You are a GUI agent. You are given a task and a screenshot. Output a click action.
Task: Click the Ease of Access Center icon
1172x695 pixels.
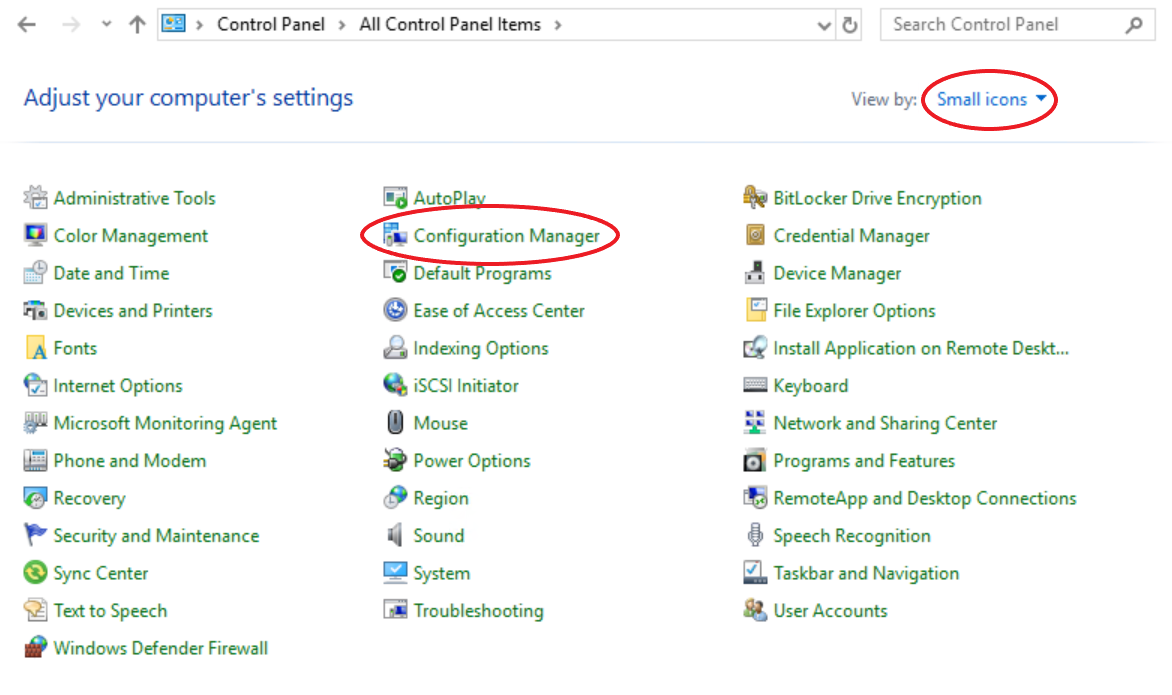pos(395,310)
